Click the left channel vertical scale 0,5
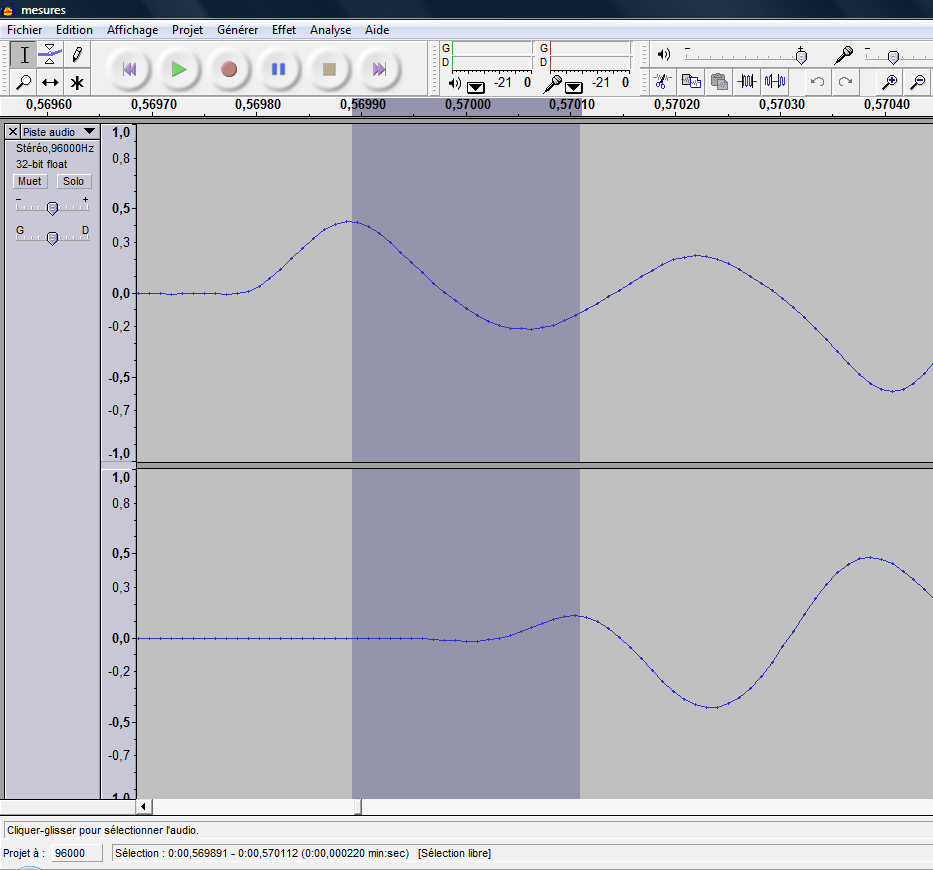 pyautogui.click(x=121, y=208)
